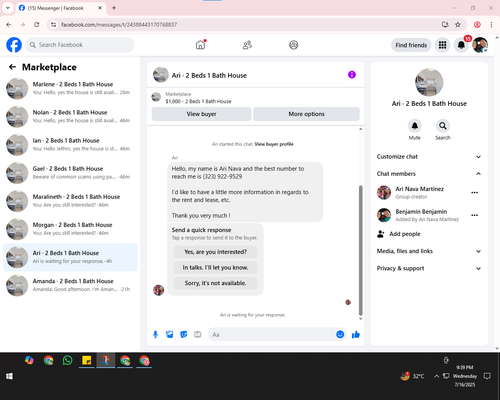This screenshot has height=400, width=500.
Task: Reload the page in browser
Action: [37, 25]
